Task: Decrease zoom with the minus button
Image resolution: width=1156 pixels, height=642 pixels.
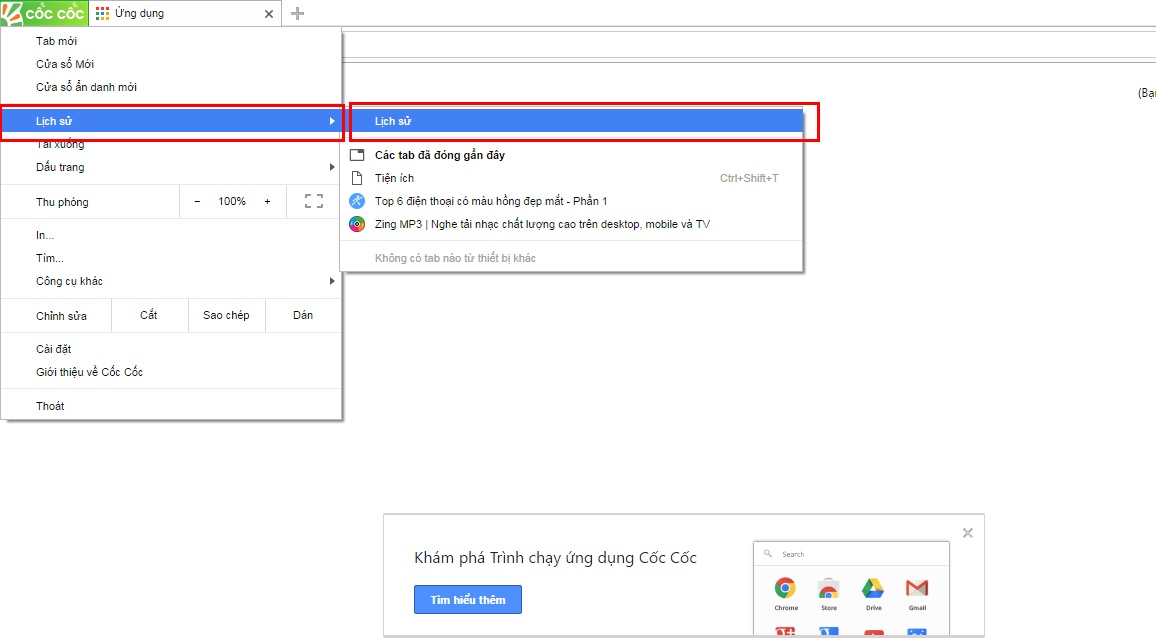Action: (197, 201)
